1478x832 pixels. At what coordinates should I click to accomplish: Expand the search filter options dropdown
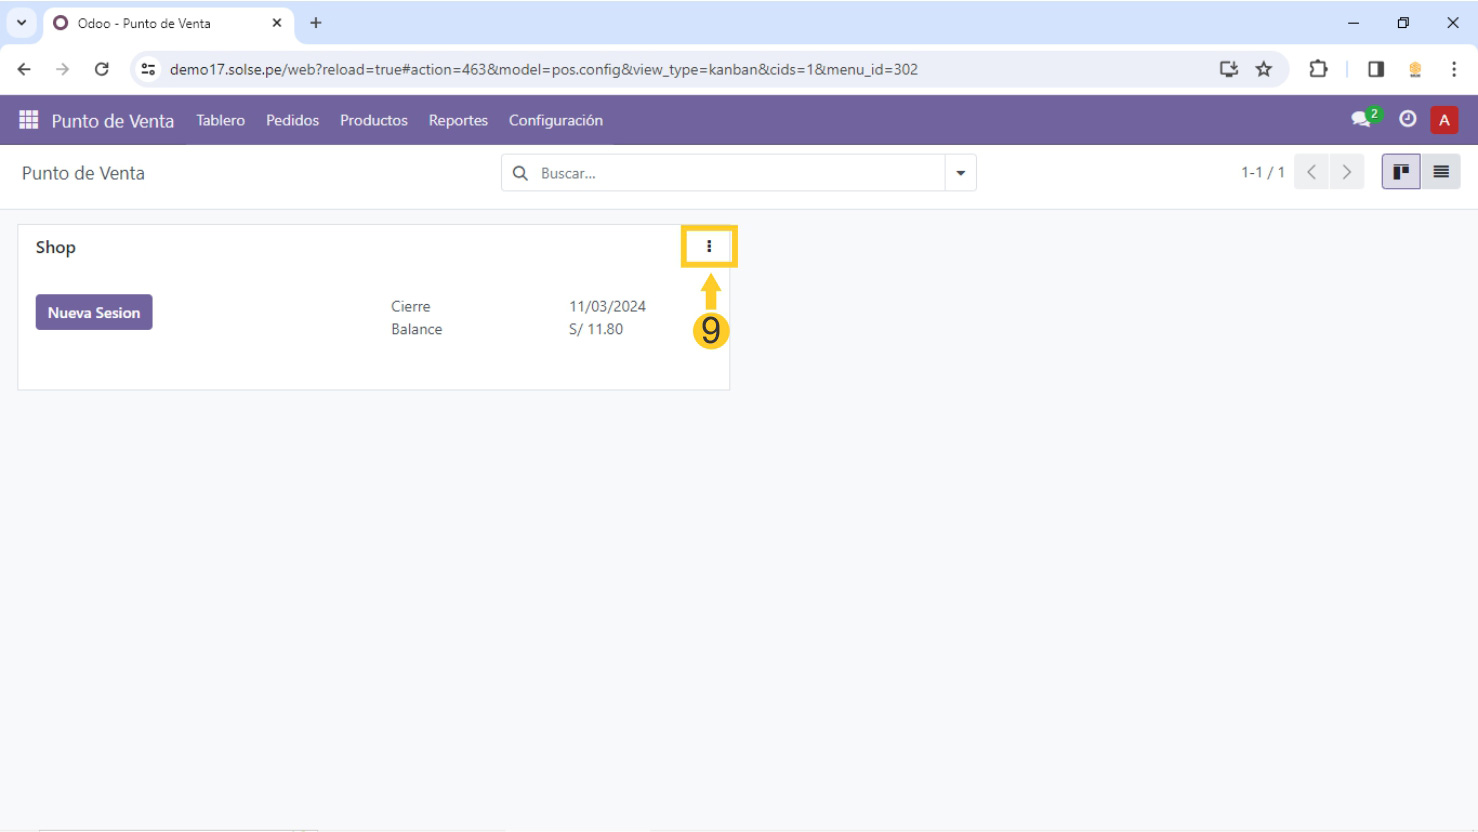[960, 173]
